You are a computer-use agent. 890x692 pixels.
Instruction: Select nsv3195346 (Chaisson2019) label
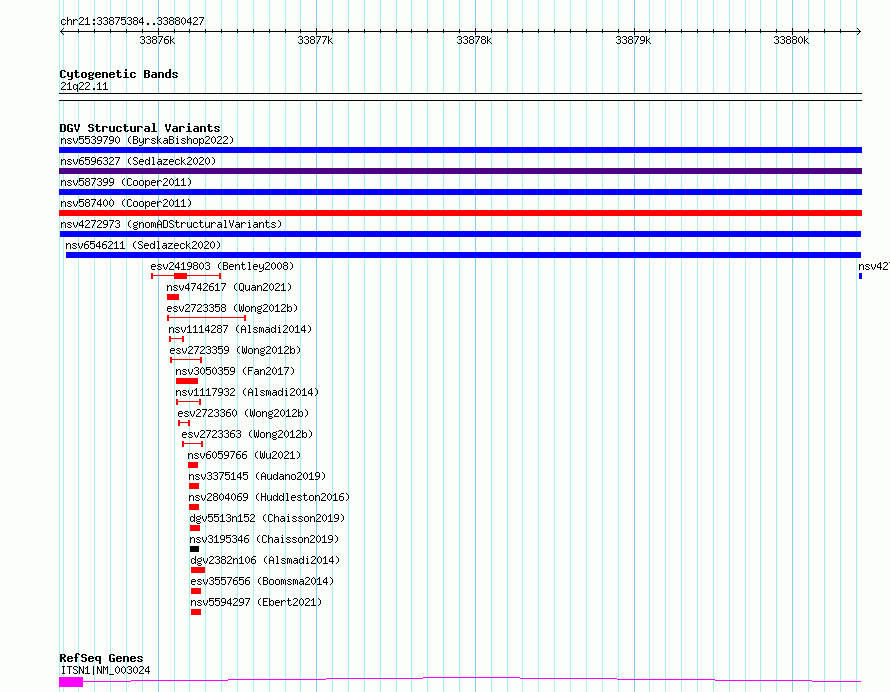pyautogui.click(x=264, y=539)
